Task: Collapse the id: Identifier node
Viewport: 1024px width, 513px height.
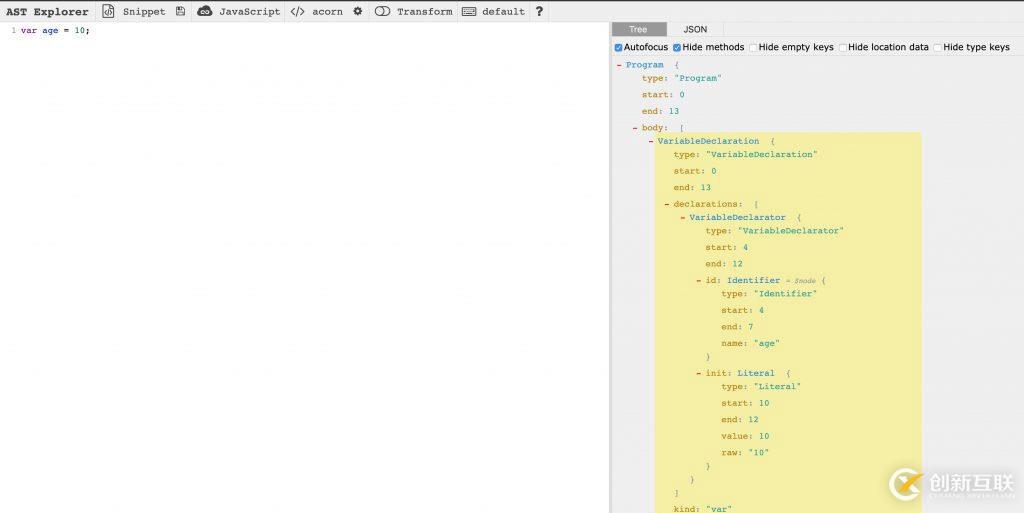Action: click(699, 281)
